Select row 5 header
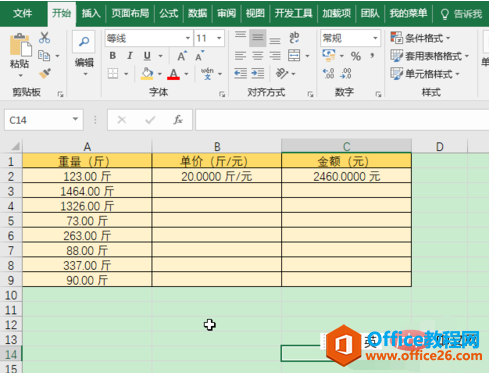The image size is (489, 373). click(11, 221)
